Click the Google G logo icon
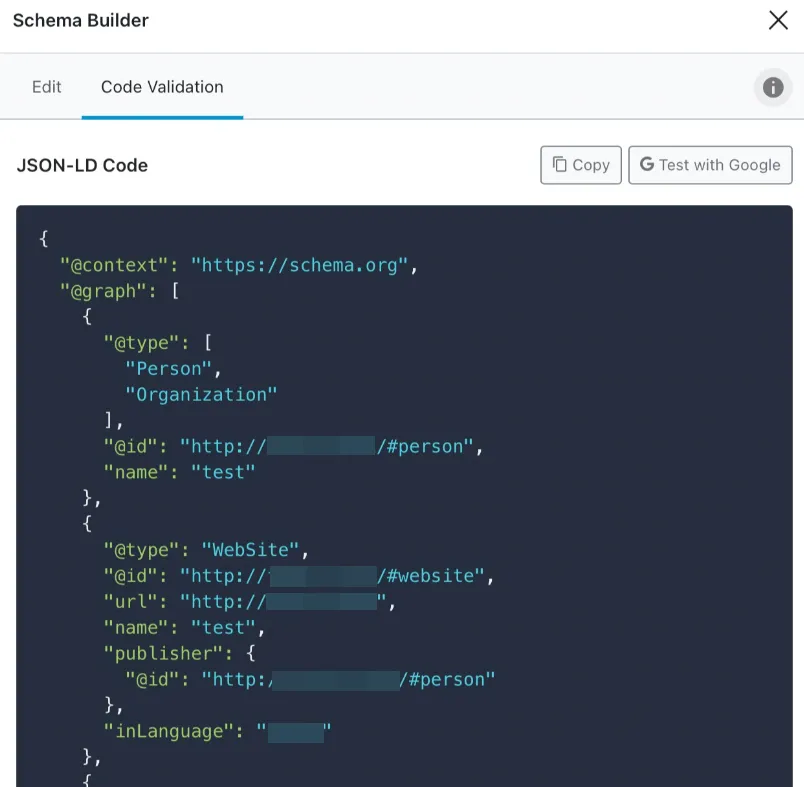 coord(647,164)
